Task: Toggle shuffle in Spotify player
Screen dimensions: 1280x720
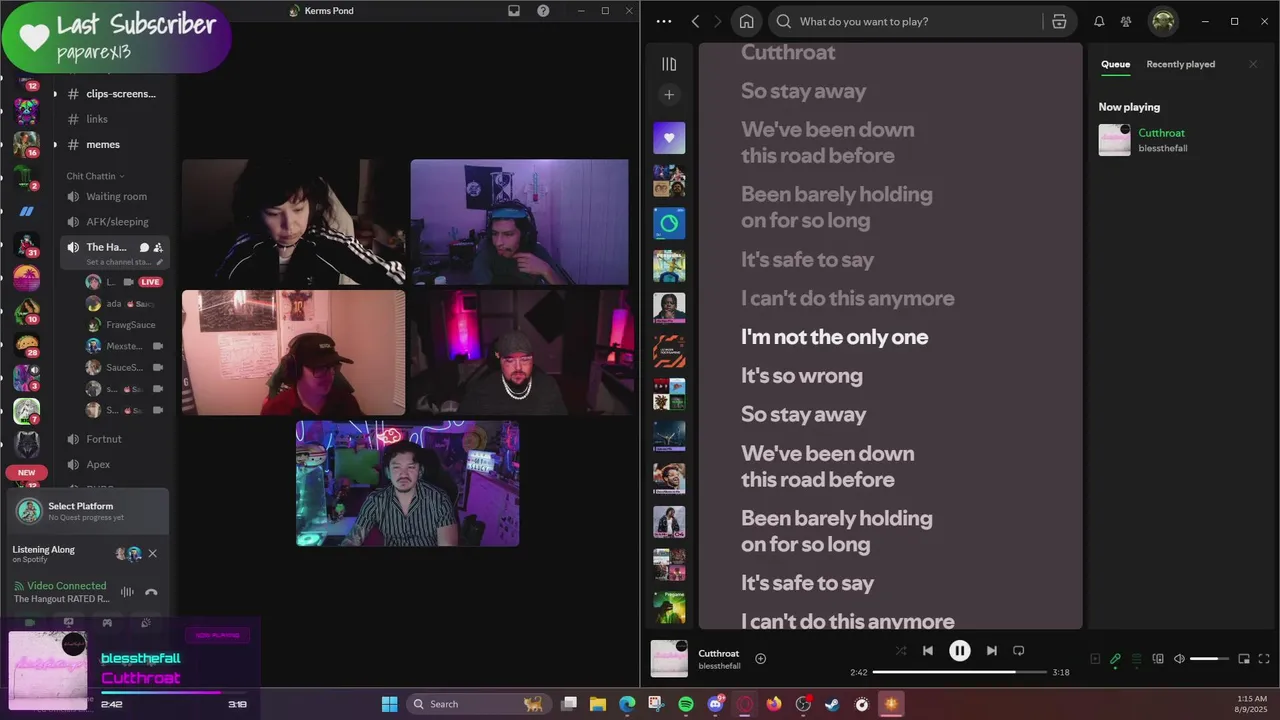Action: click(x=901, y=650)
